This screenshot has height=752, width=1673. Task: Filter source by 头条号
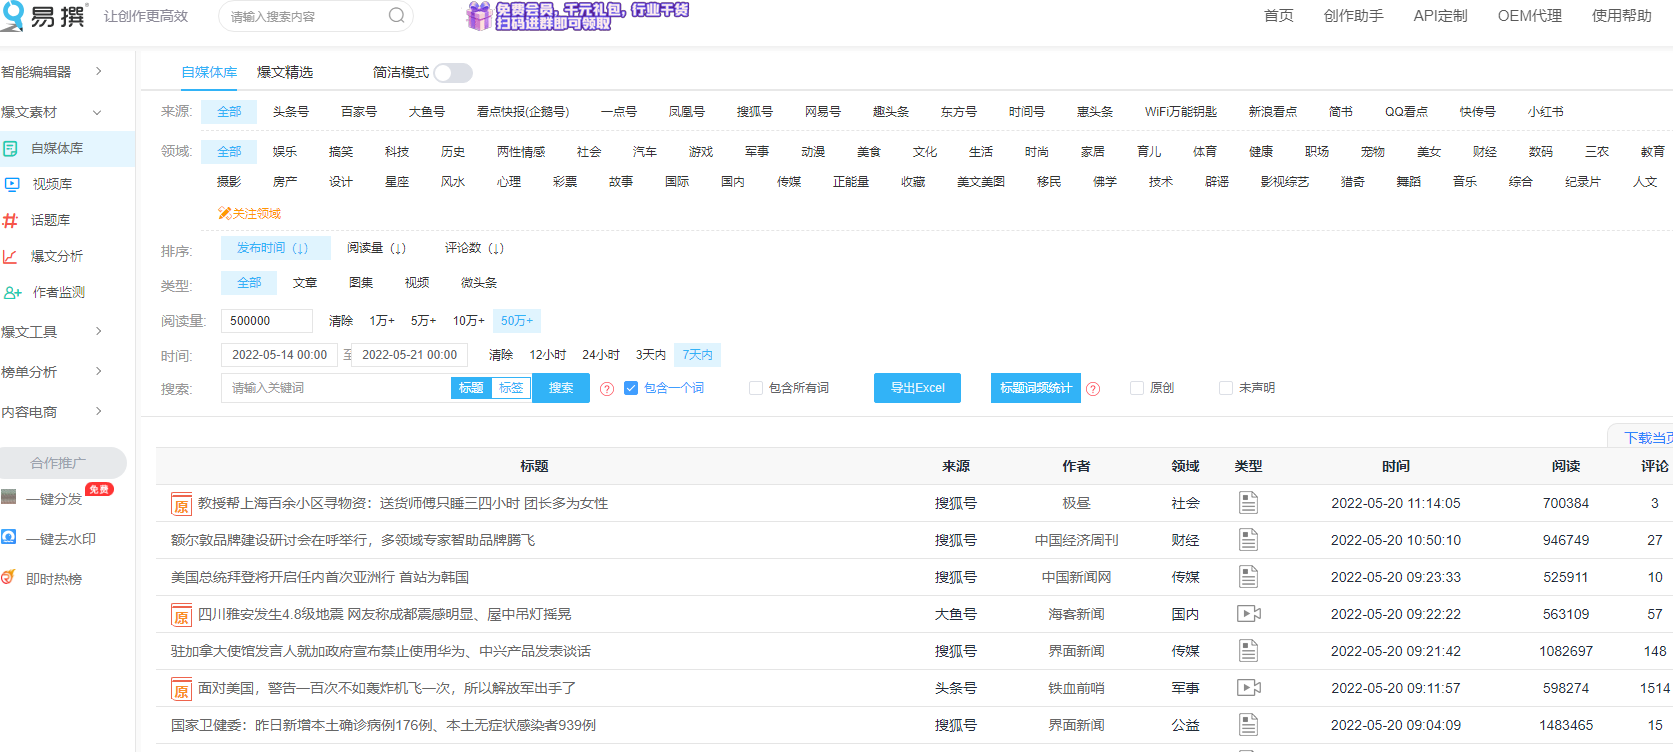[x=291, y=112]
